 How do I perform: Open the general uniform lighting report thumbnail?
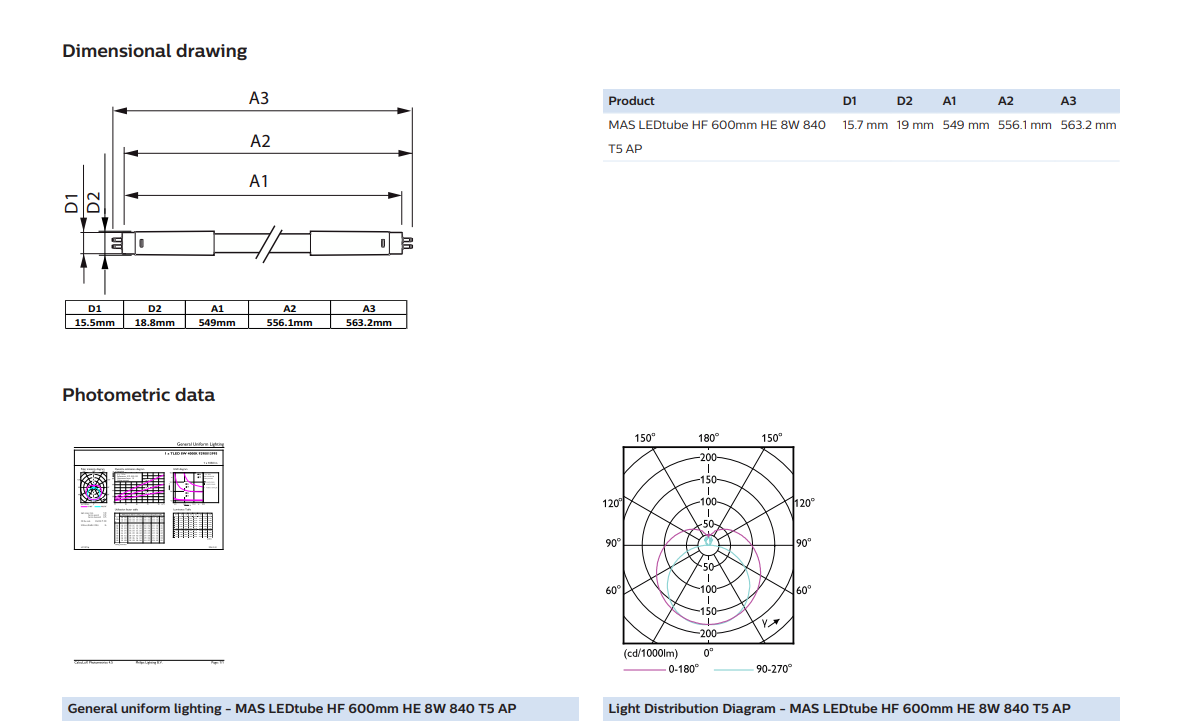point(150,495)
